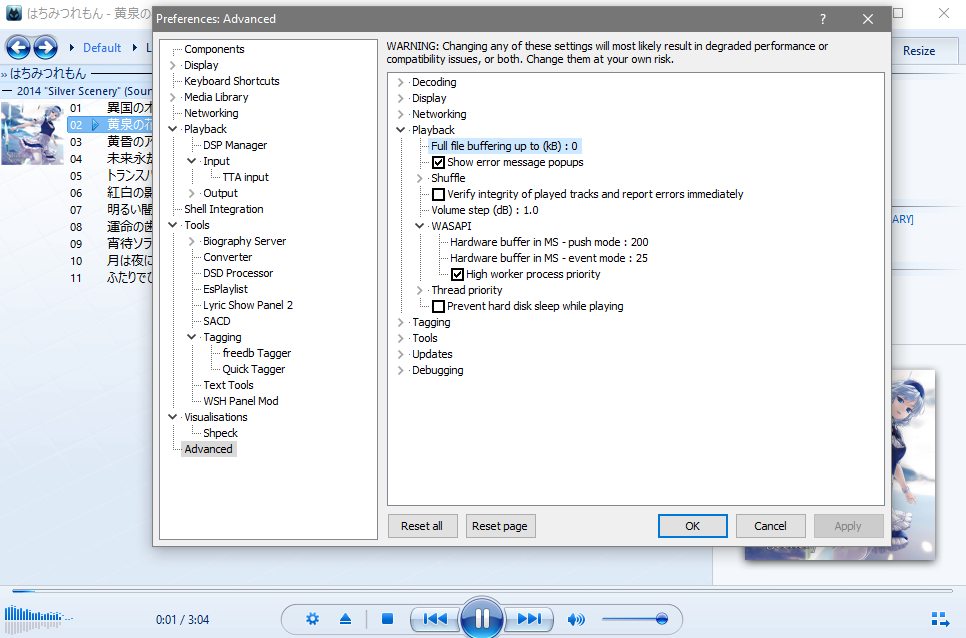Image resolution: width=966 pixels, height=638 pixels.
Task: Select Full file buffering up to (kB) setting
Action: (504, 146)
